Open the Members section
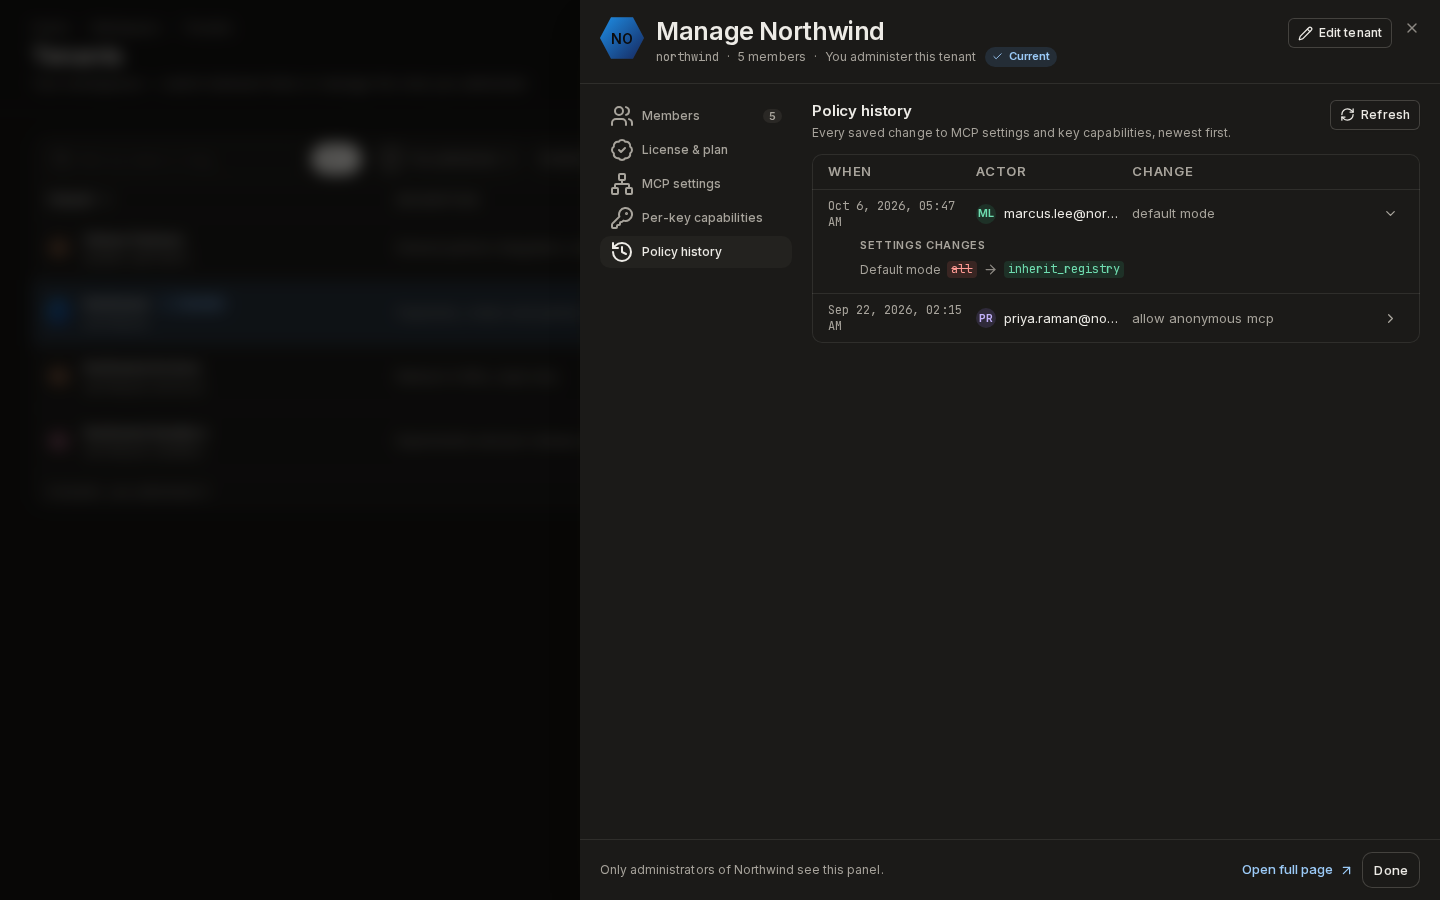The width and height of the screenshot is (1440, 900). [x=696, y=116]
